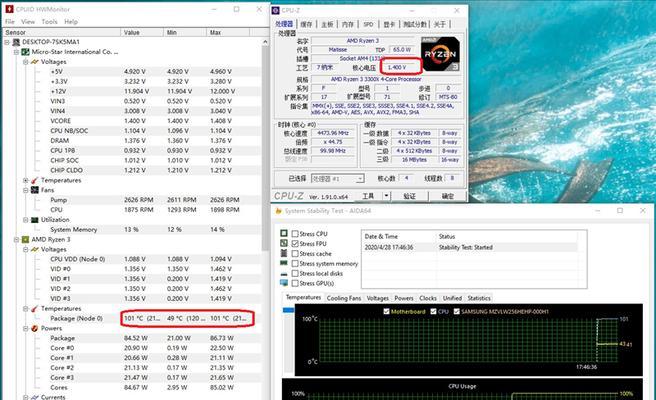Click the HWMonitor vertical scrollbar thumb
The width and height of the screenshot is (656, 400).
point(265,149)
